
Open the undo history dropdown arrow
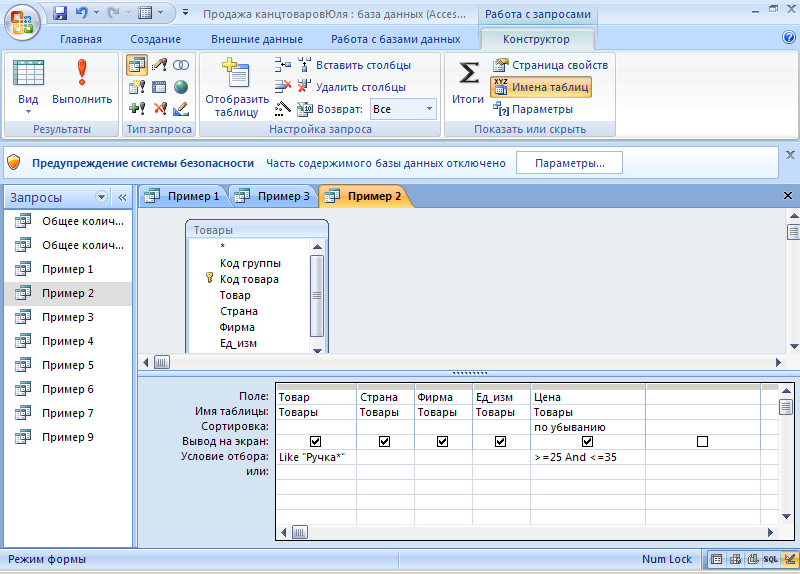click(x=96, y=13)
